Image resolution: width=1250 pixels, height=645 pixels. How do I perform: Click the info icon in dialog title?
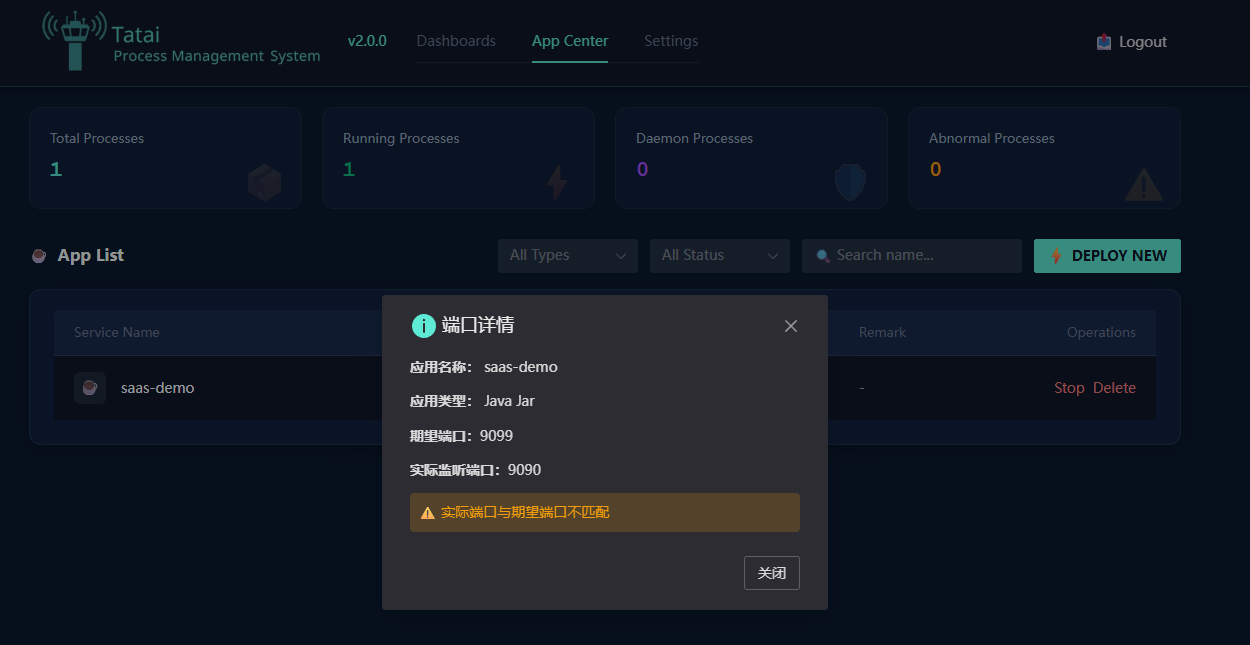click(x=424, y=325)
